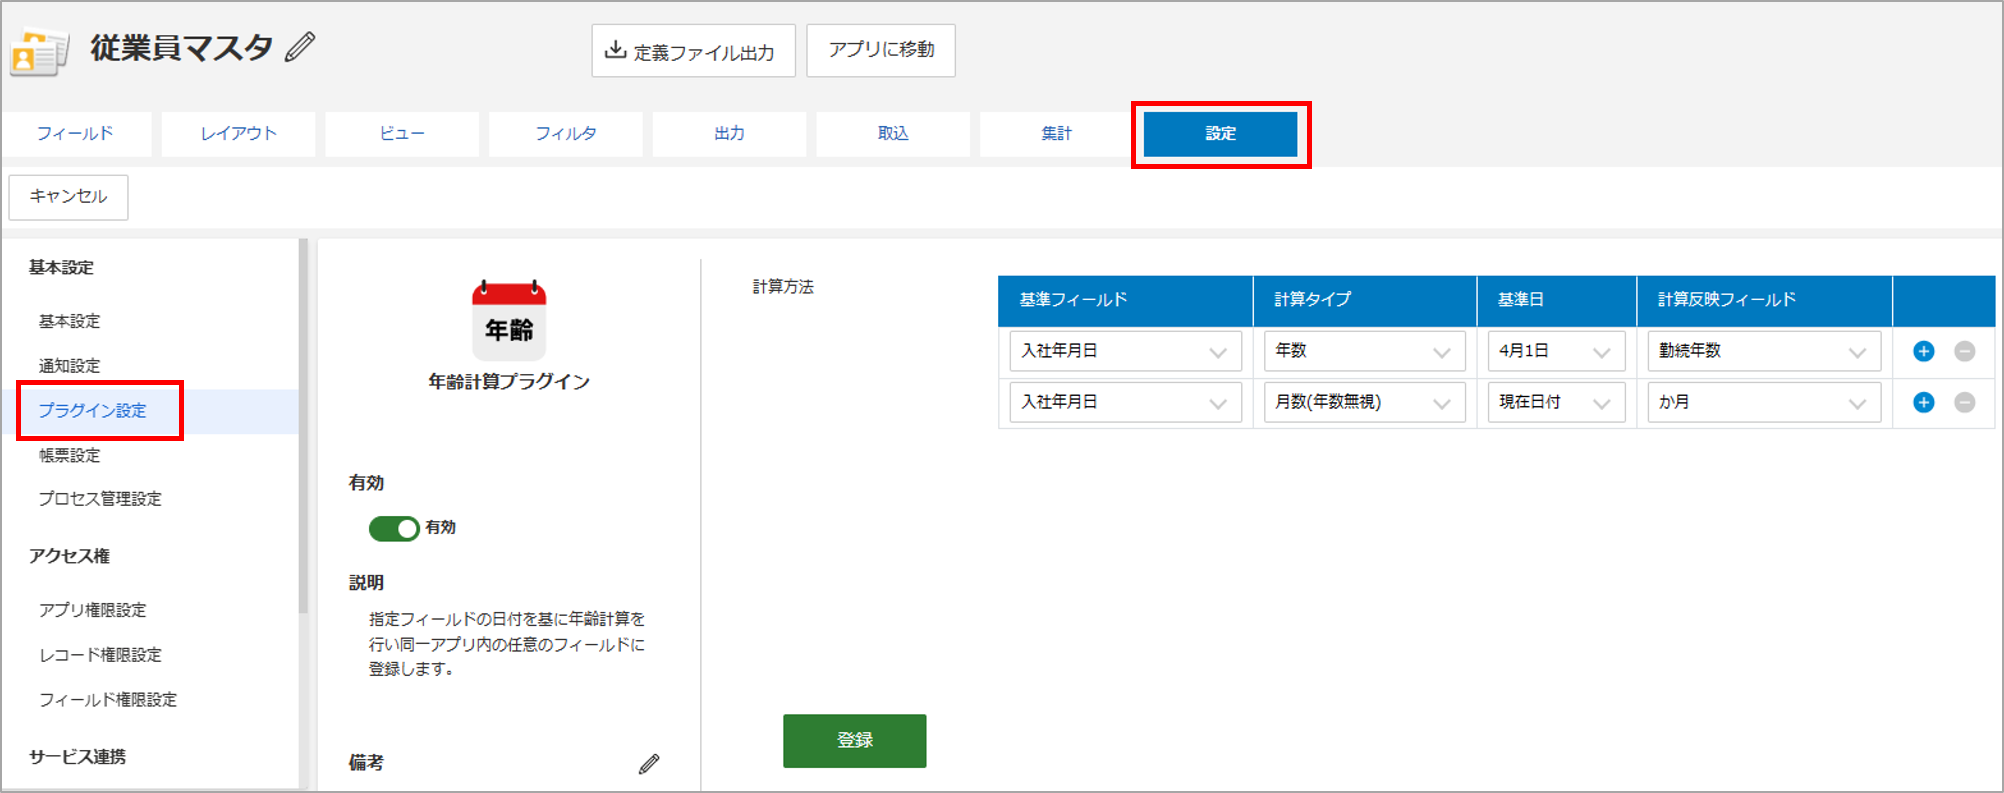Switch to the ビュー tab
The height and width of the screenshot is (793, 2004).
coord(402,134)
